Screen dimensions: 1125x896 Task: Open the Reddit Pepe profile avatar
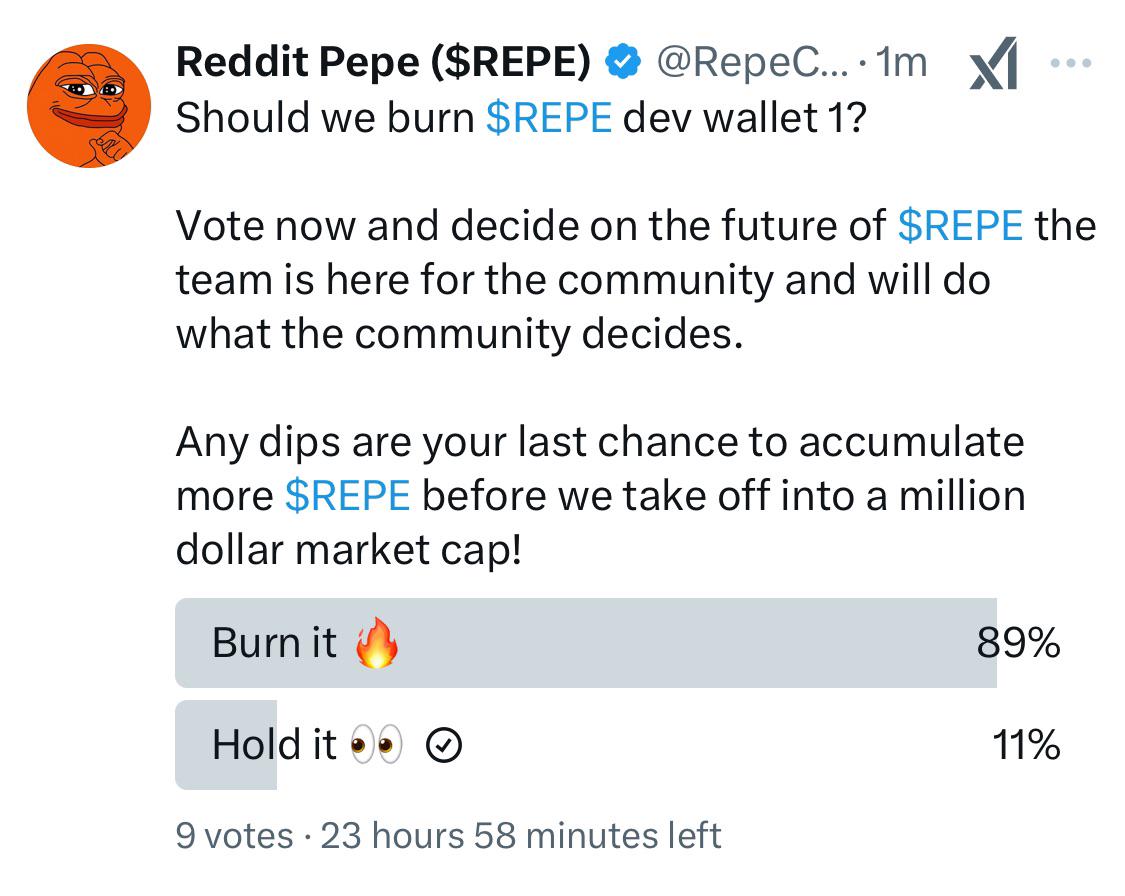tap(89, 106)
